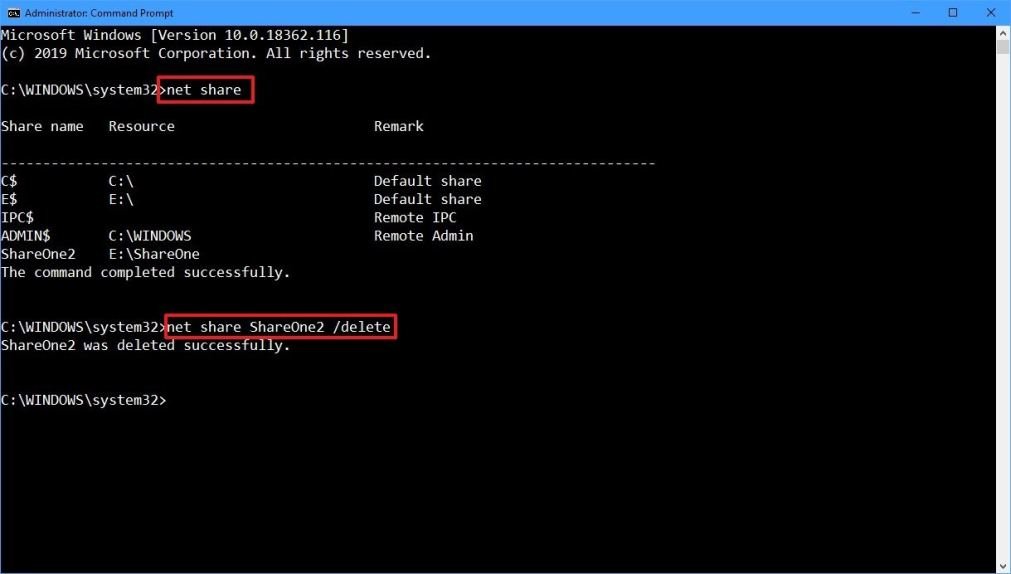Click the 'net share ShareOne2 /delete' command

coord(279,327)
